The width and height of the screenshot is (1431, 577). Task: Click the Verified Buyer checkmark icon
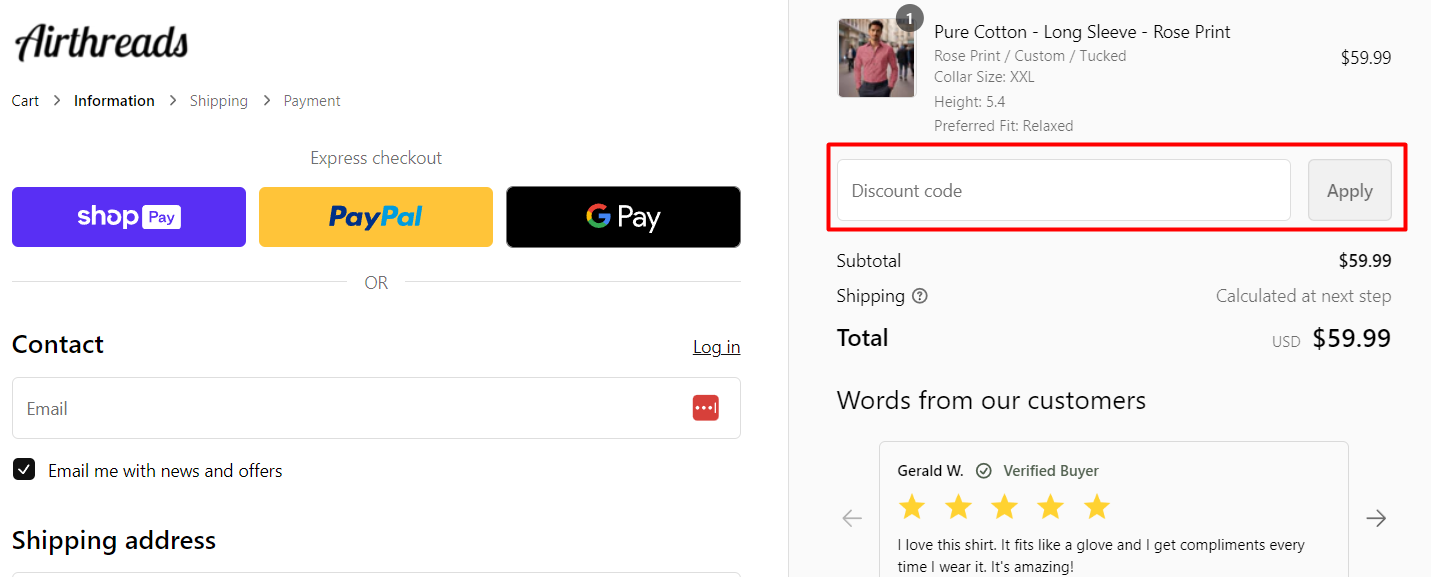point(984,470)
